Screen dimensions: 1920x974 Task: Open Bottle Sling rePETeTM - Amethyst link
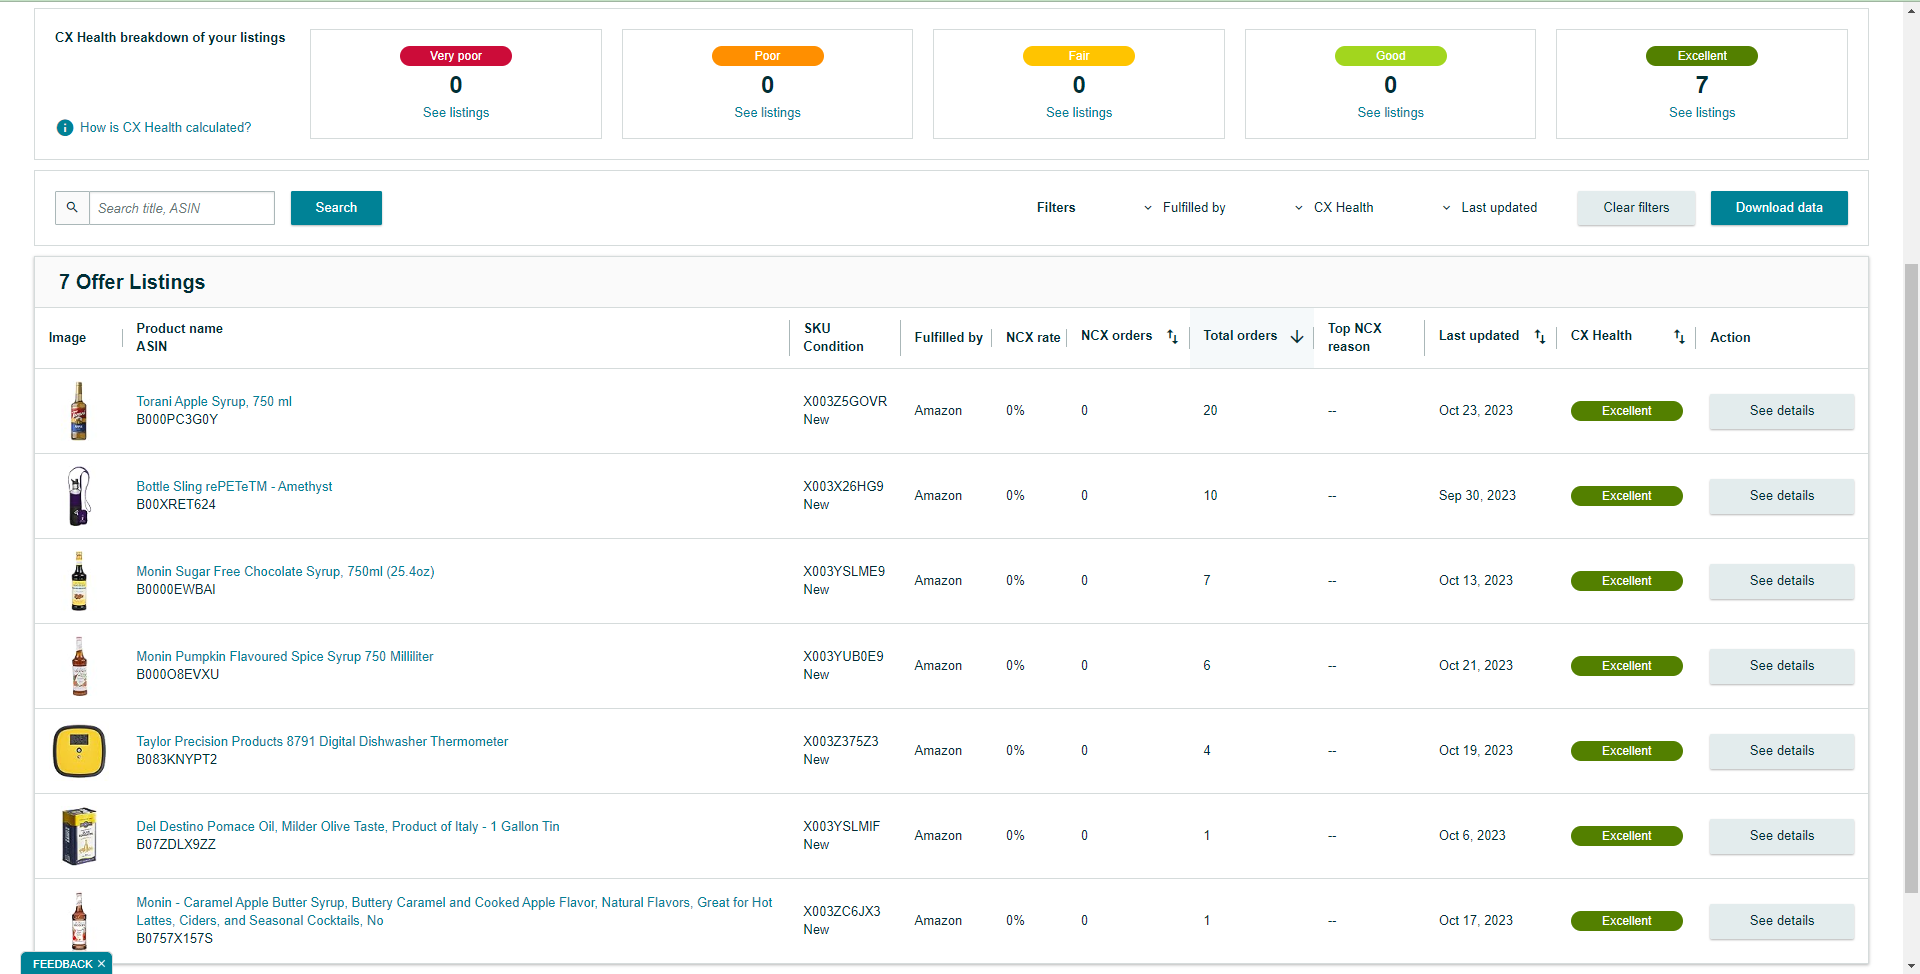point(234,487)
